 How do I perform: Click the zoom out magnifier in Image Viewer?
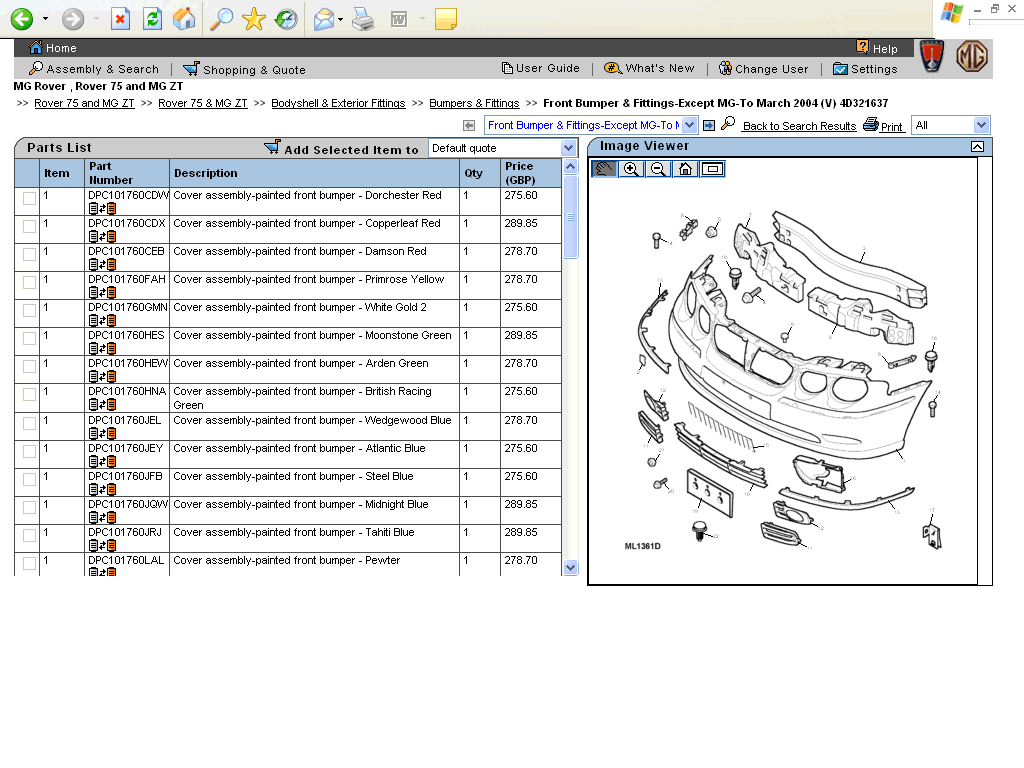click(x=658, y=169)
